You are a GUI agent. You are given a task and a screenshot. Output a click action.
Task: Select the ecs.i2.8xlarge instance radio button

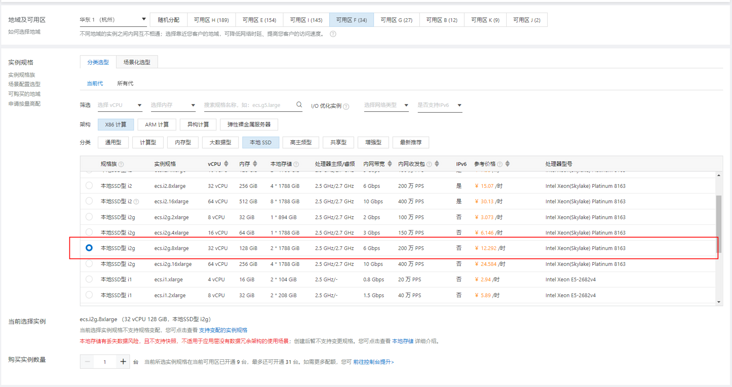tap(89, 186)
